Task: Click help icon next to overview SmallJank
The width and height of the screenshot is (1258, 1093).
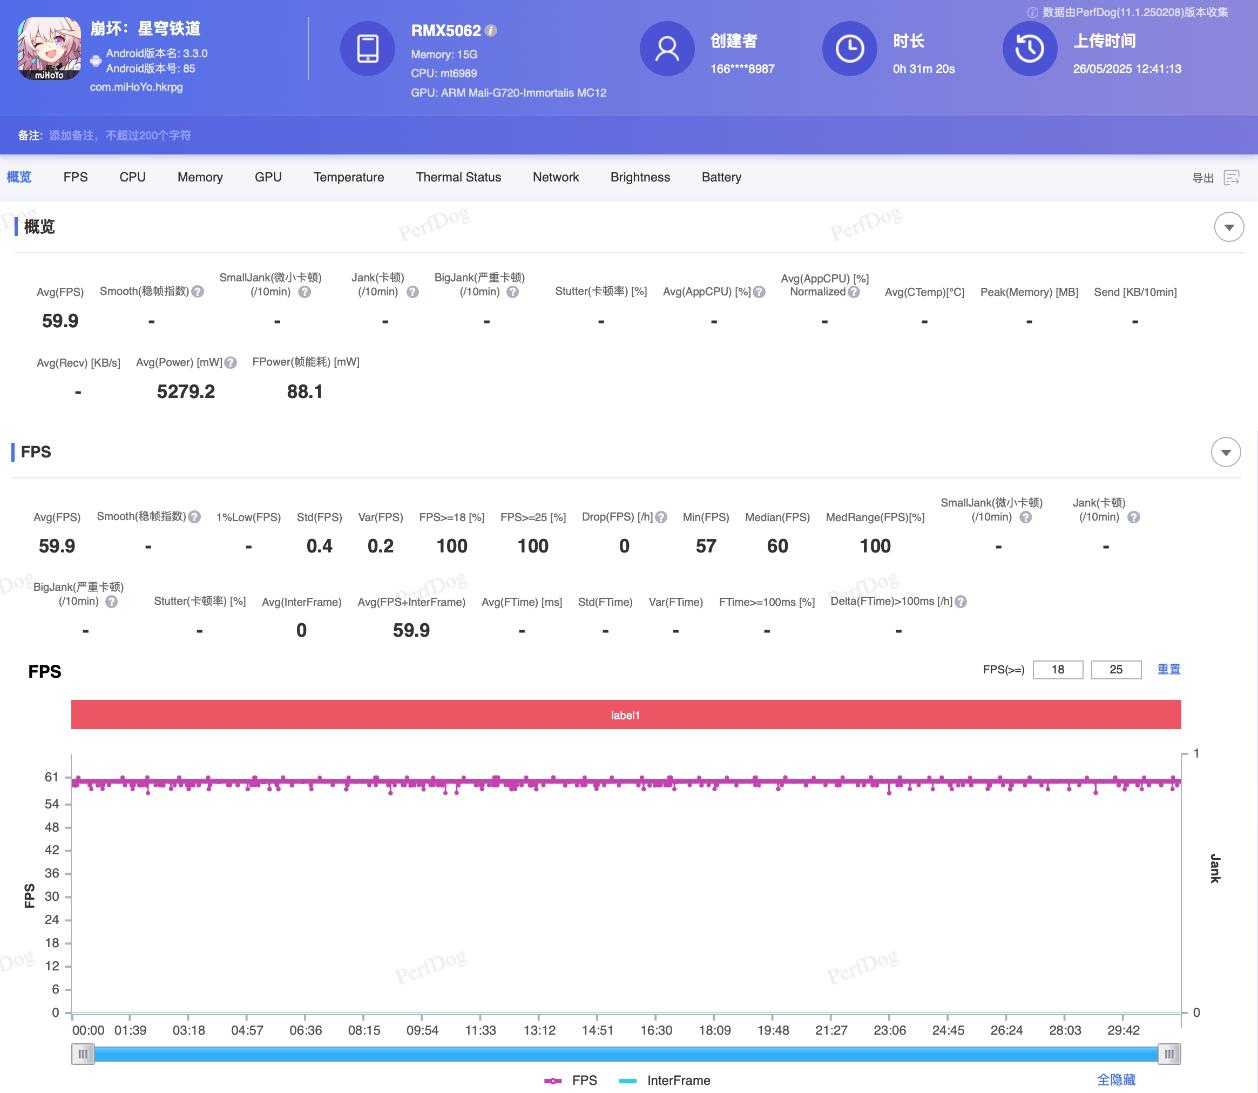Action: [x=305, y=292]
